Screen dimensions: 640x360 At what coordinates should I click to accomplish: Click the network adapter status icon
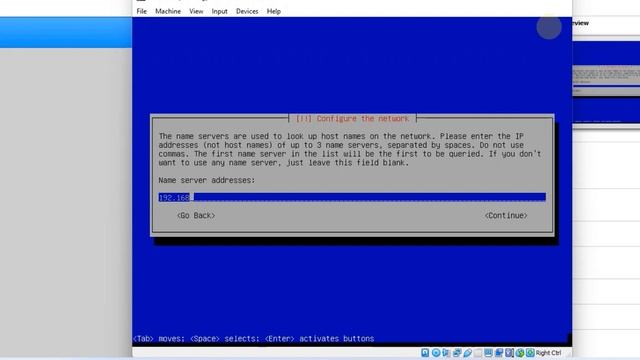click(x=457, y=353)
